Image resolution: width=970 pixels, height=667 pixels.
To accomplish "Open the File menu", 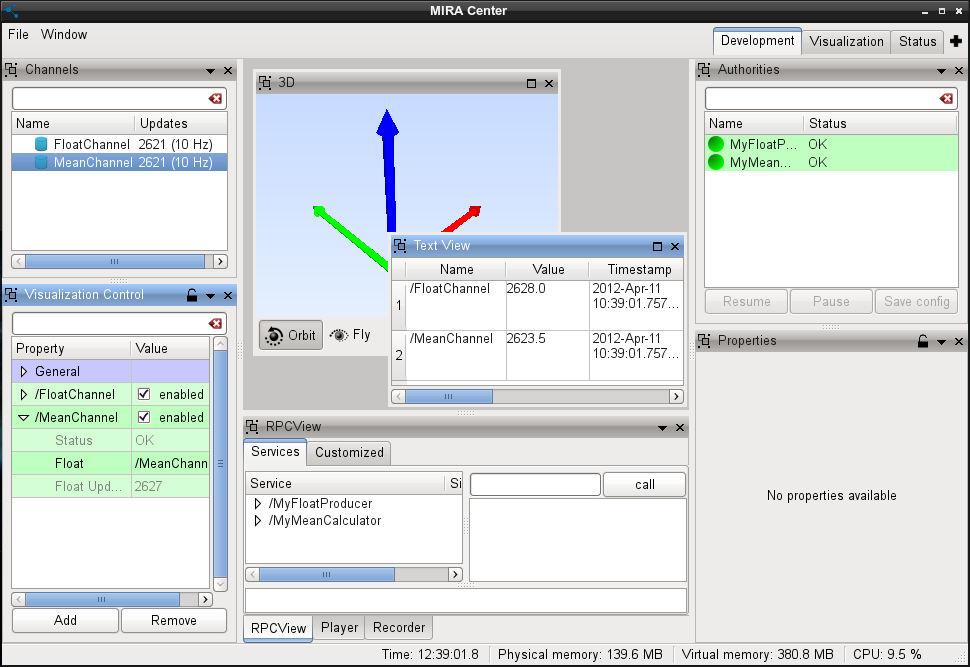I will [17, 34].
